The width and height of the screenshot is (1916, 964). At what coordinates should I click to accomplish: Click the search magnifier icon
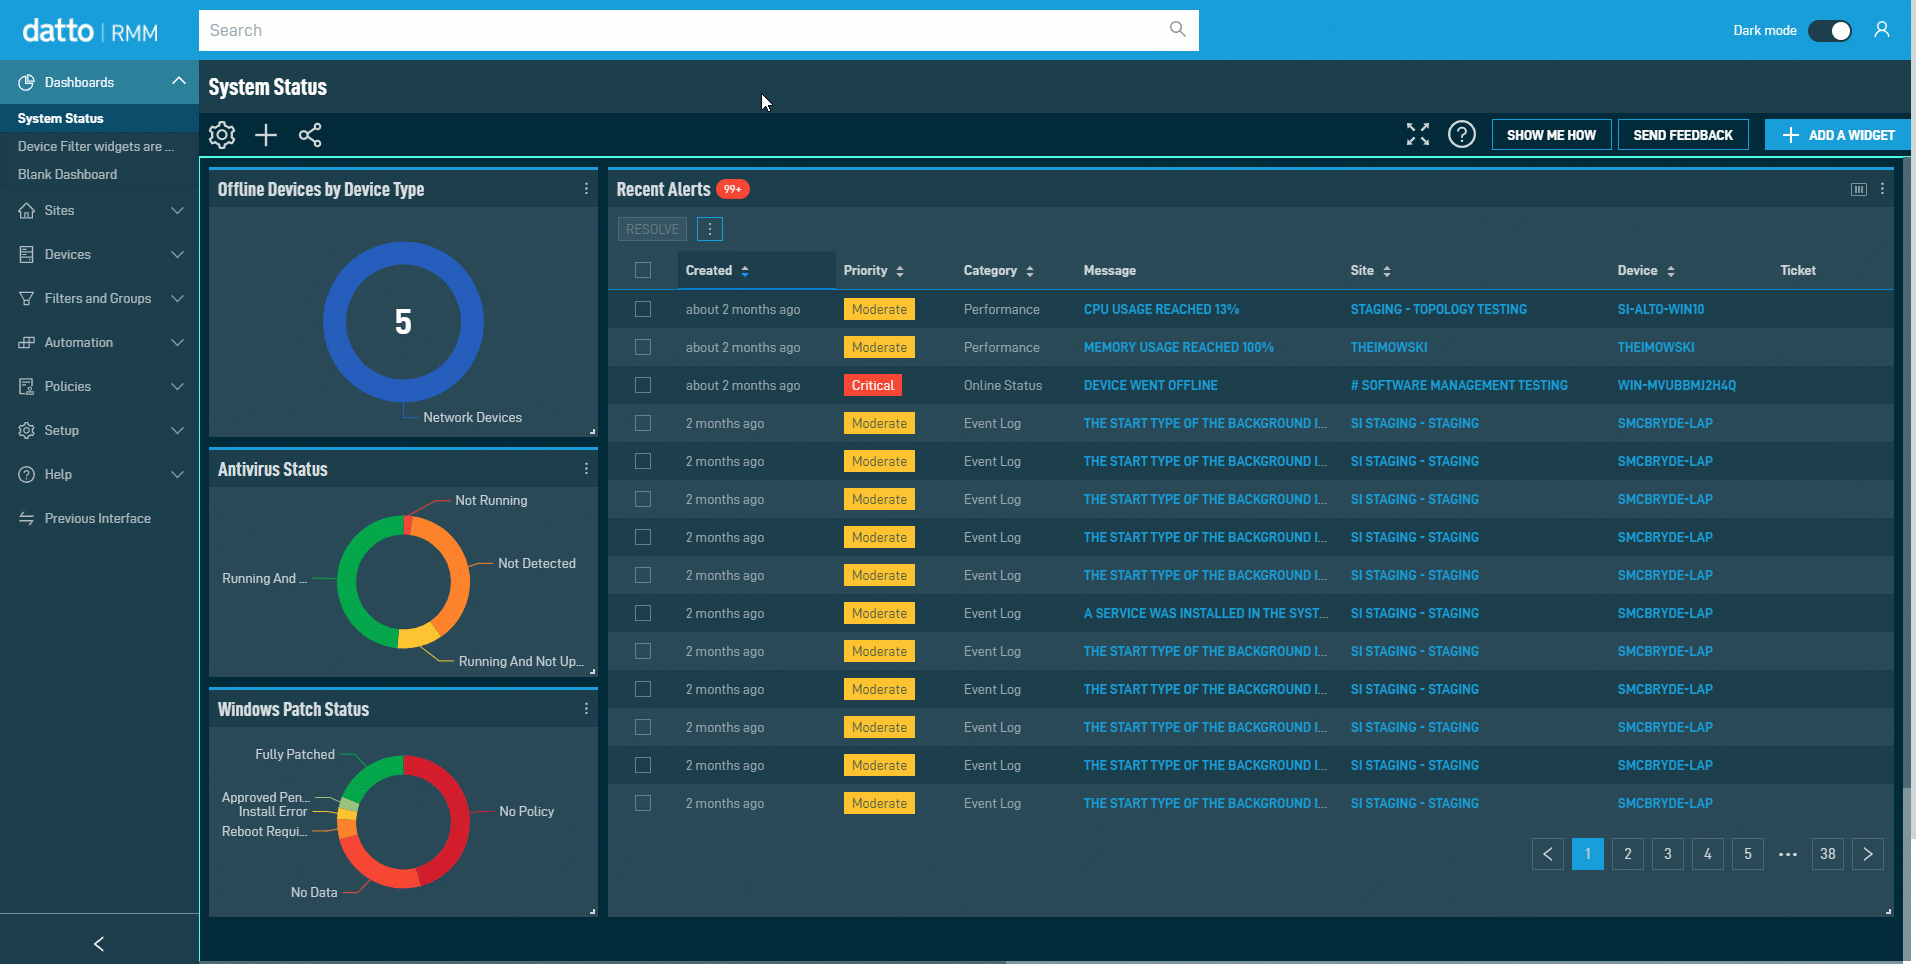coord(1178,29)
